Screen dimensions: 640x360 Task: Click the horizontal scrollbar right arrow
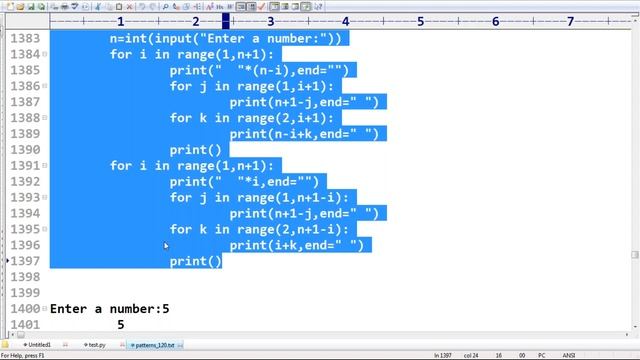[x=627, y=335]
